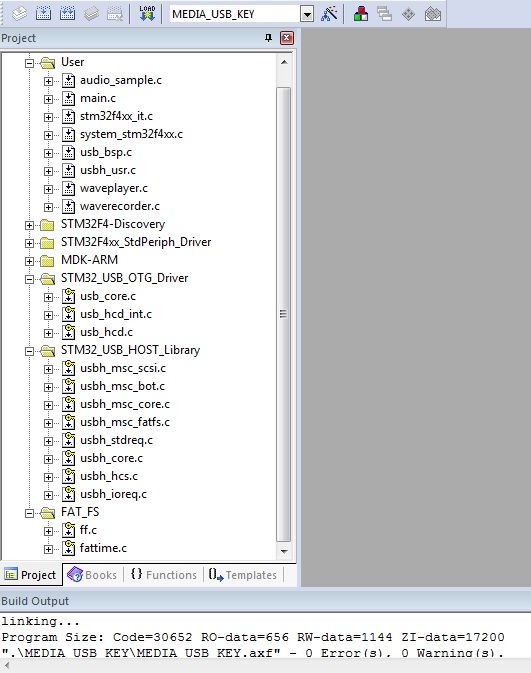Select usb_bsp.c file
The width and height of the screenshot is (531, 673).
coord(106,152)
